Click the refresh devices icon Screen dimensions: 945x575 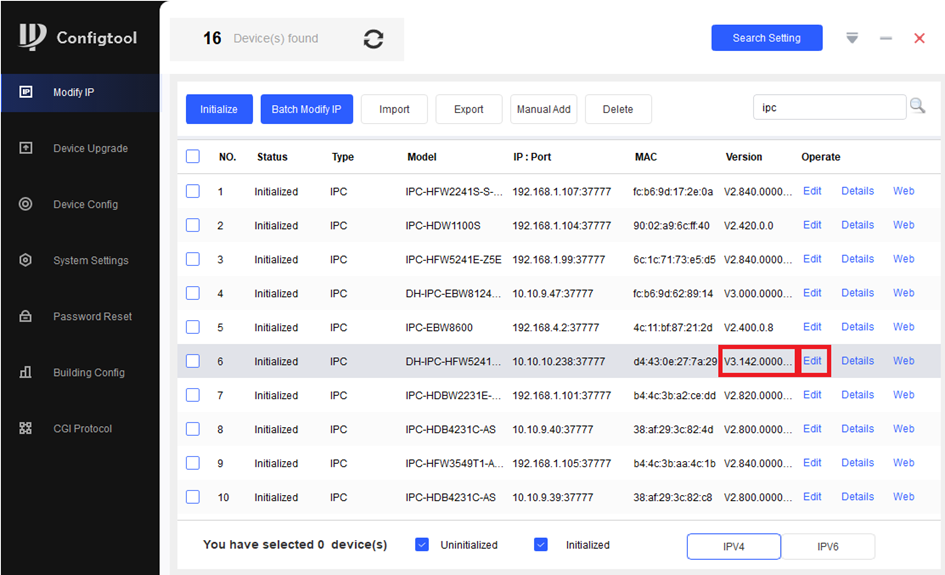(373, 39)
